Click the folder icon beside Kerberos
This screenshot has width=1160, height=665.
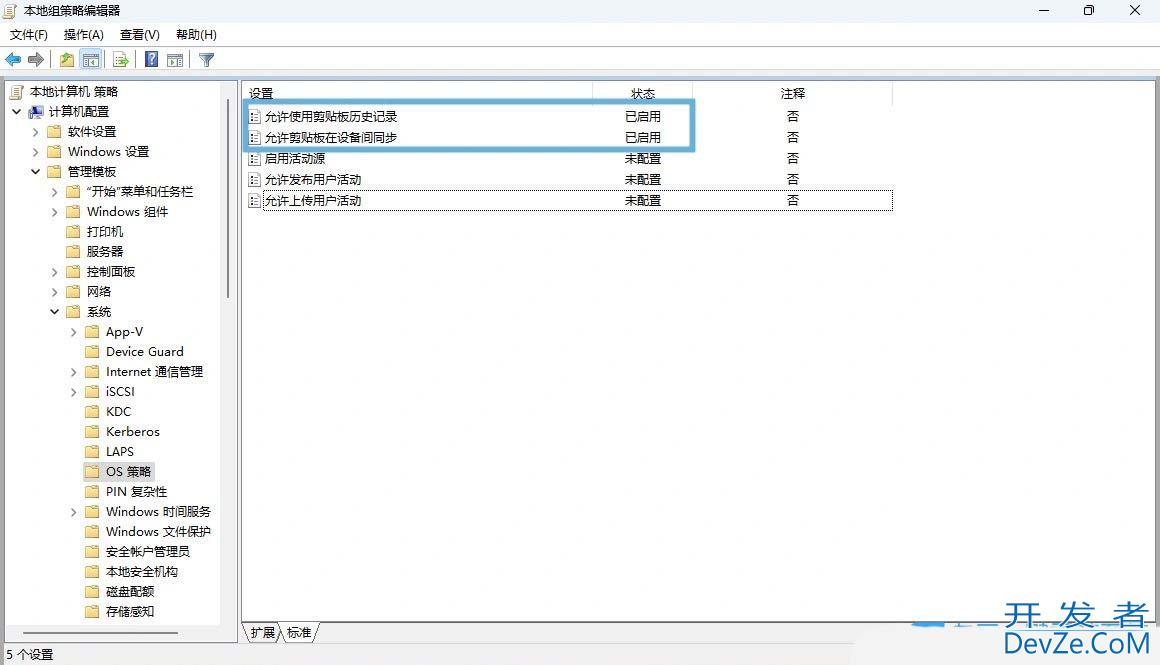click(92, 431)
